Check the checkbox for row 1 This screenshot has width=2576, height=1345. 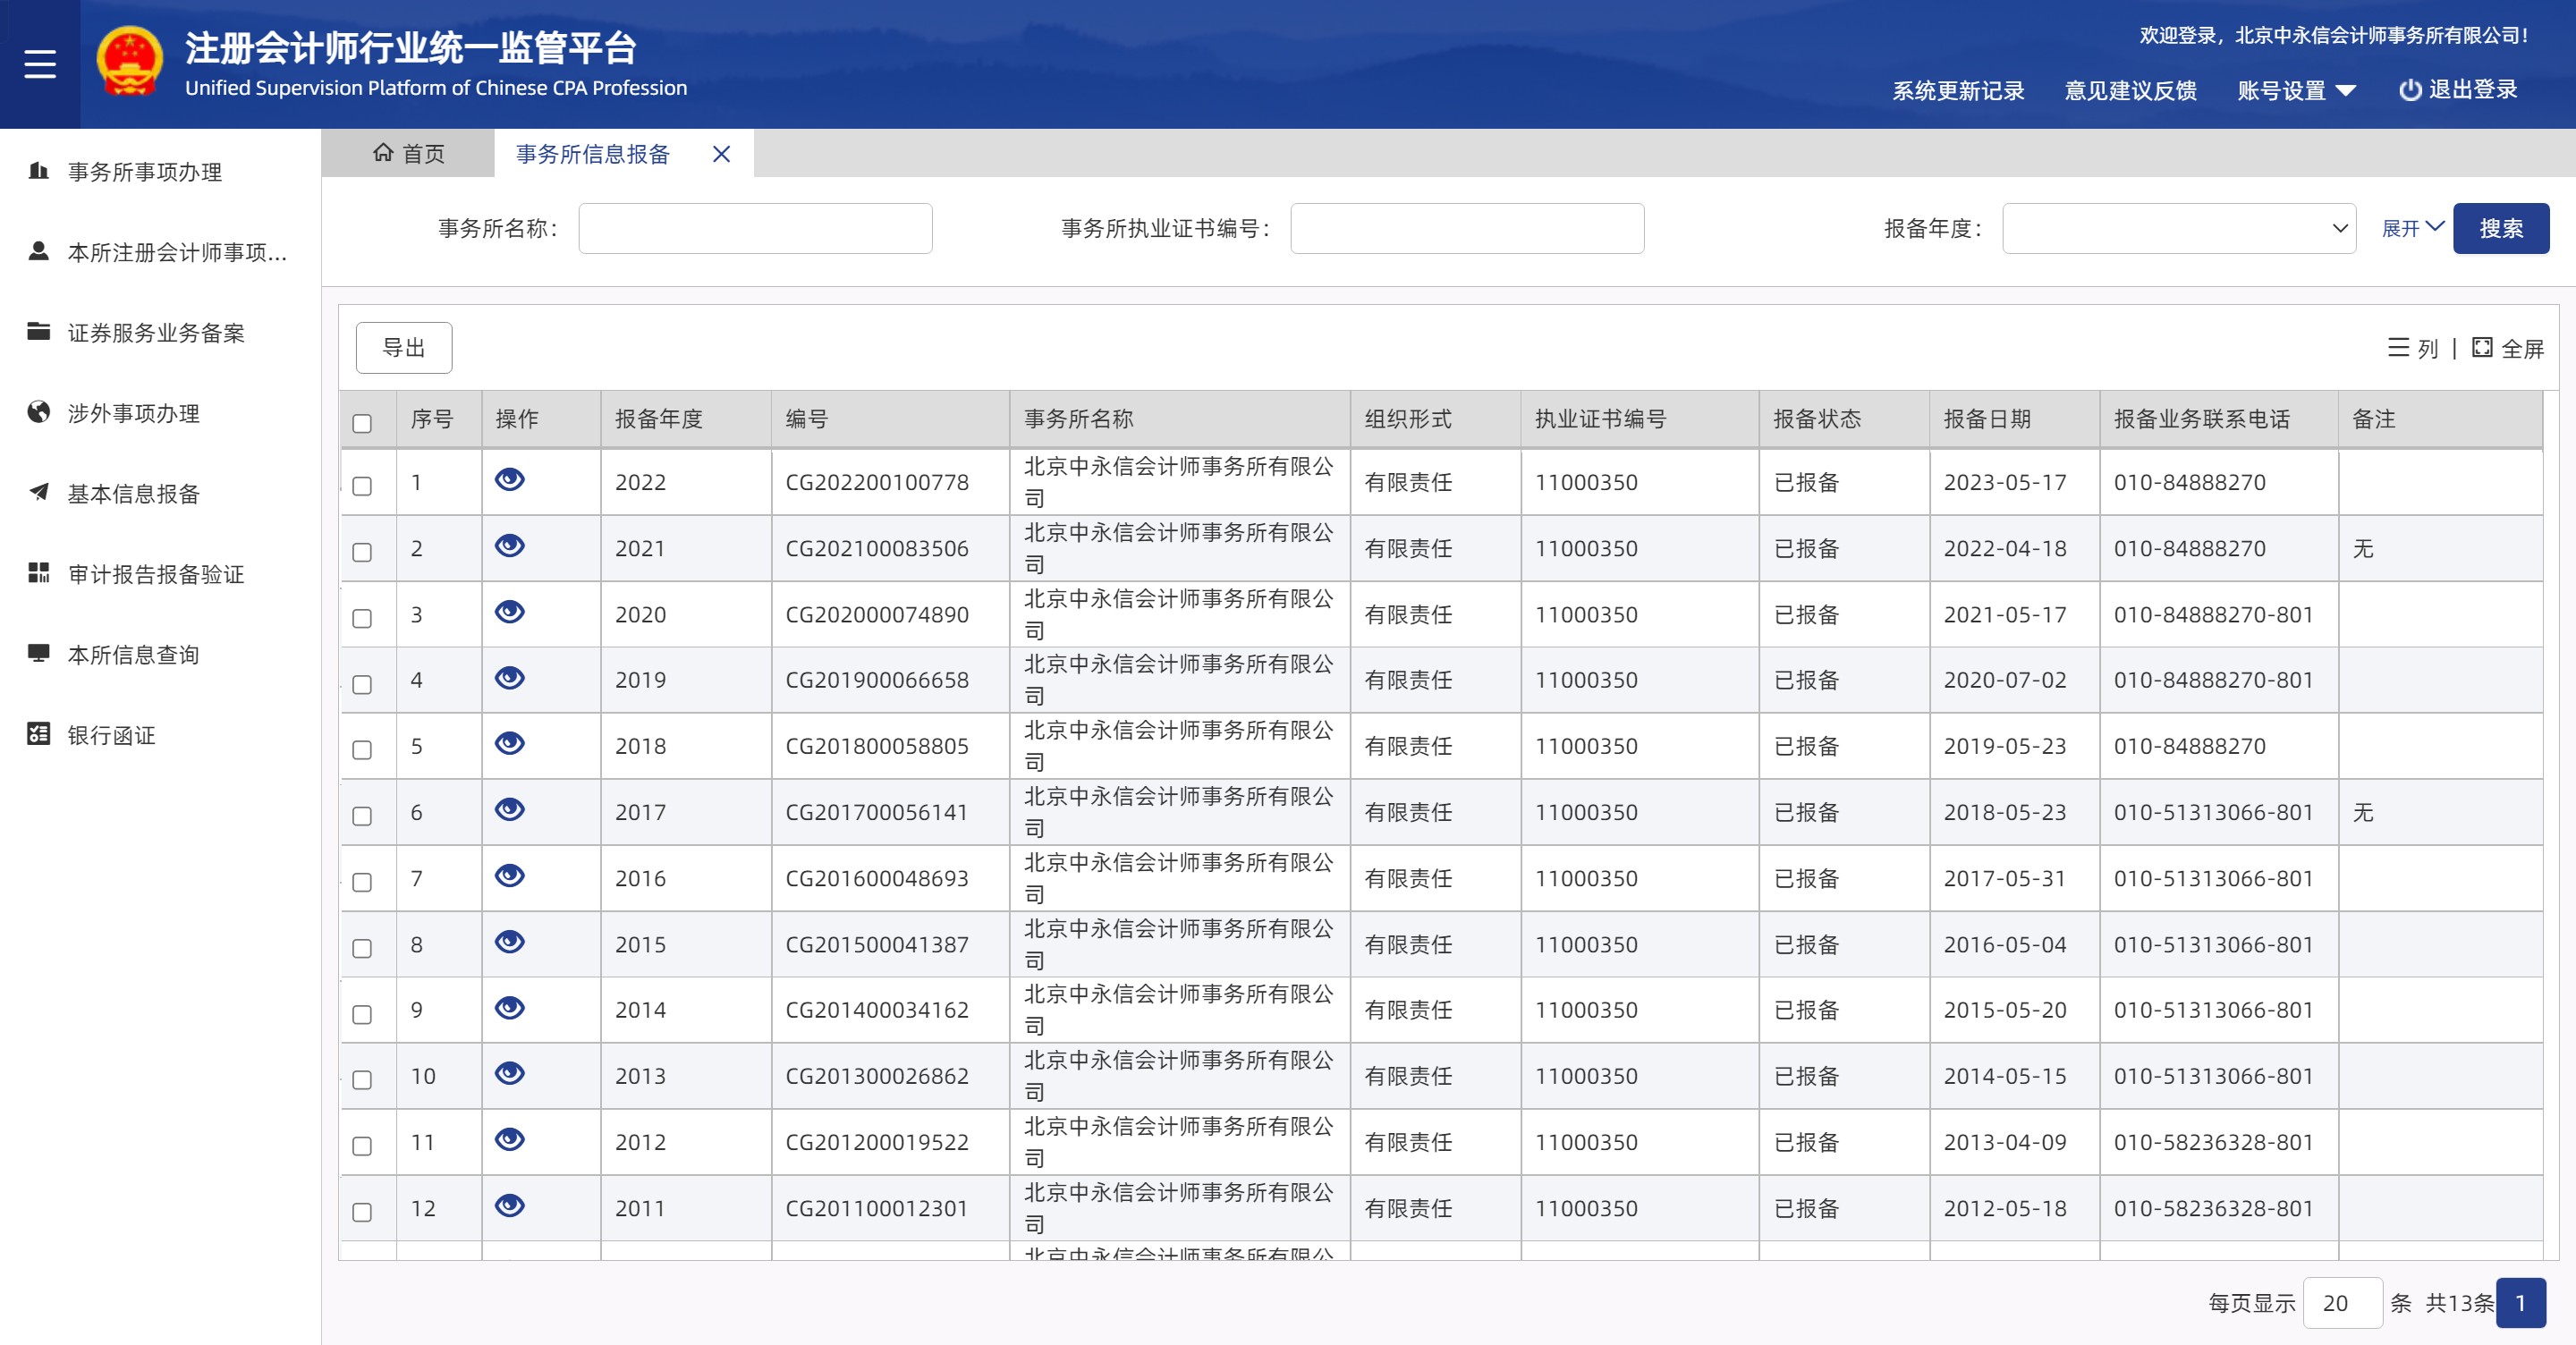click(x=362, y=486)
